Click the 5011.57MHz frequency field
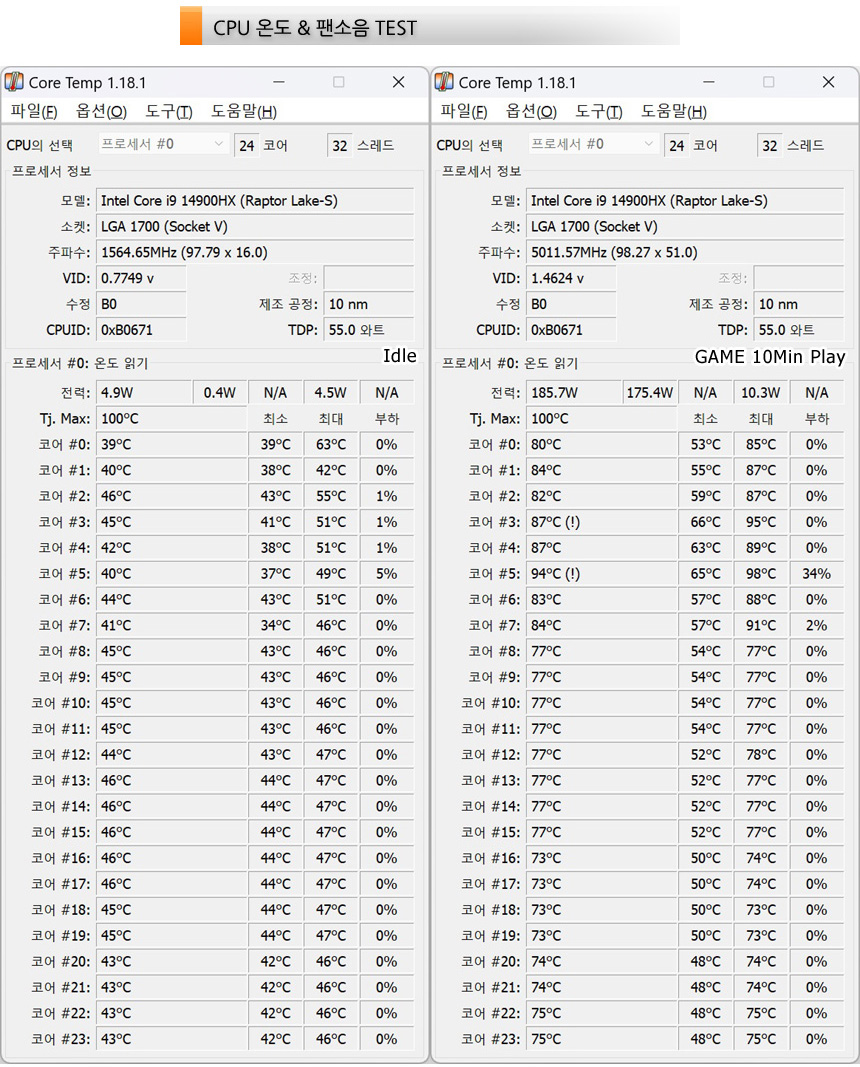Image resolution: width=860 pixels, height=1067 pixels. coord(685,253)
